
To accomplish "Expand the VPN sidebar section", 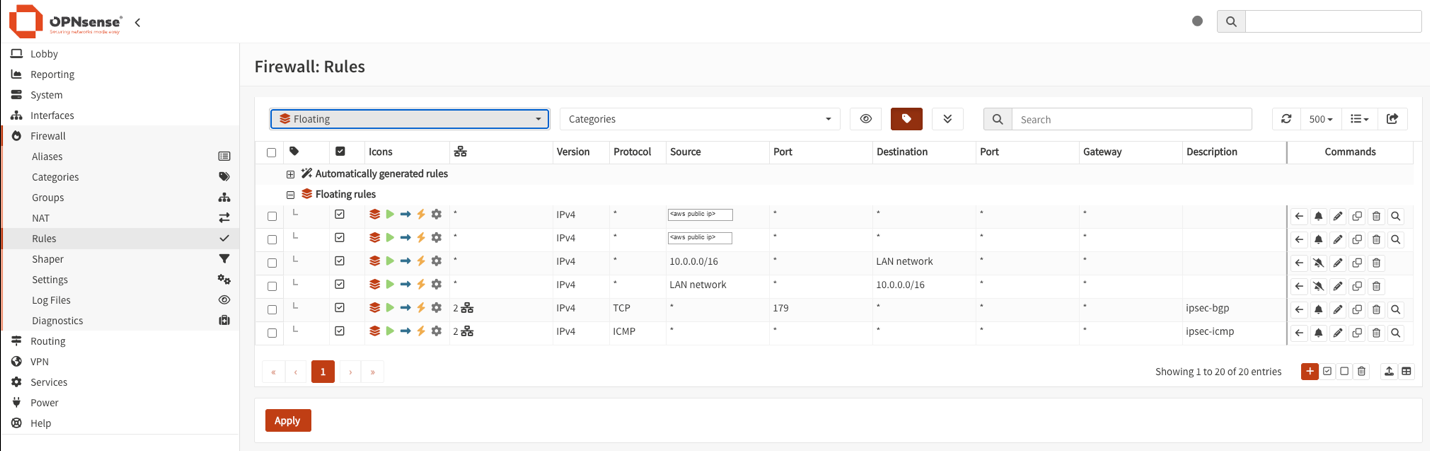I will coord(120,362).
